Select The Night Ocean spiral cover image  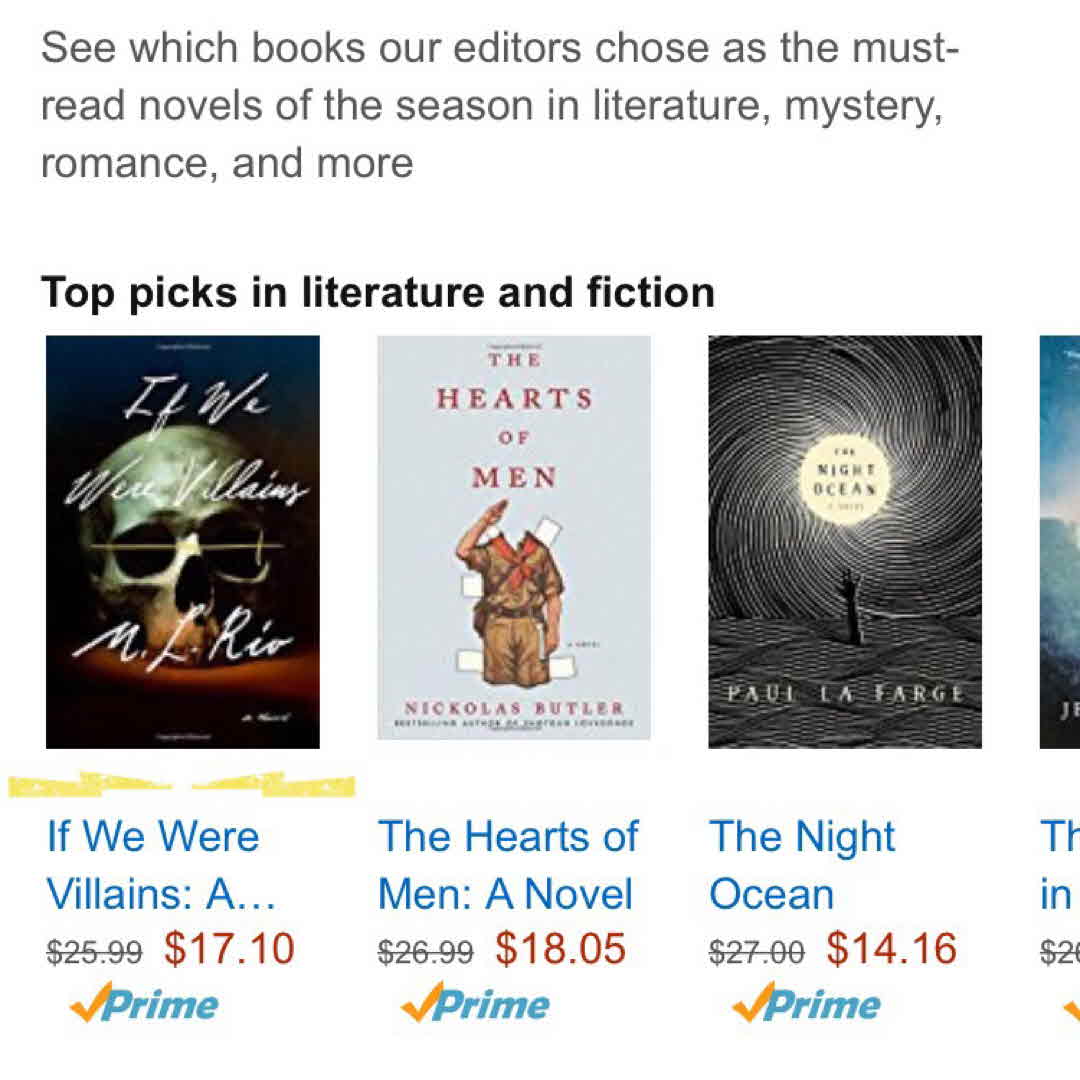pyautogui.click(x=845, y=541)
